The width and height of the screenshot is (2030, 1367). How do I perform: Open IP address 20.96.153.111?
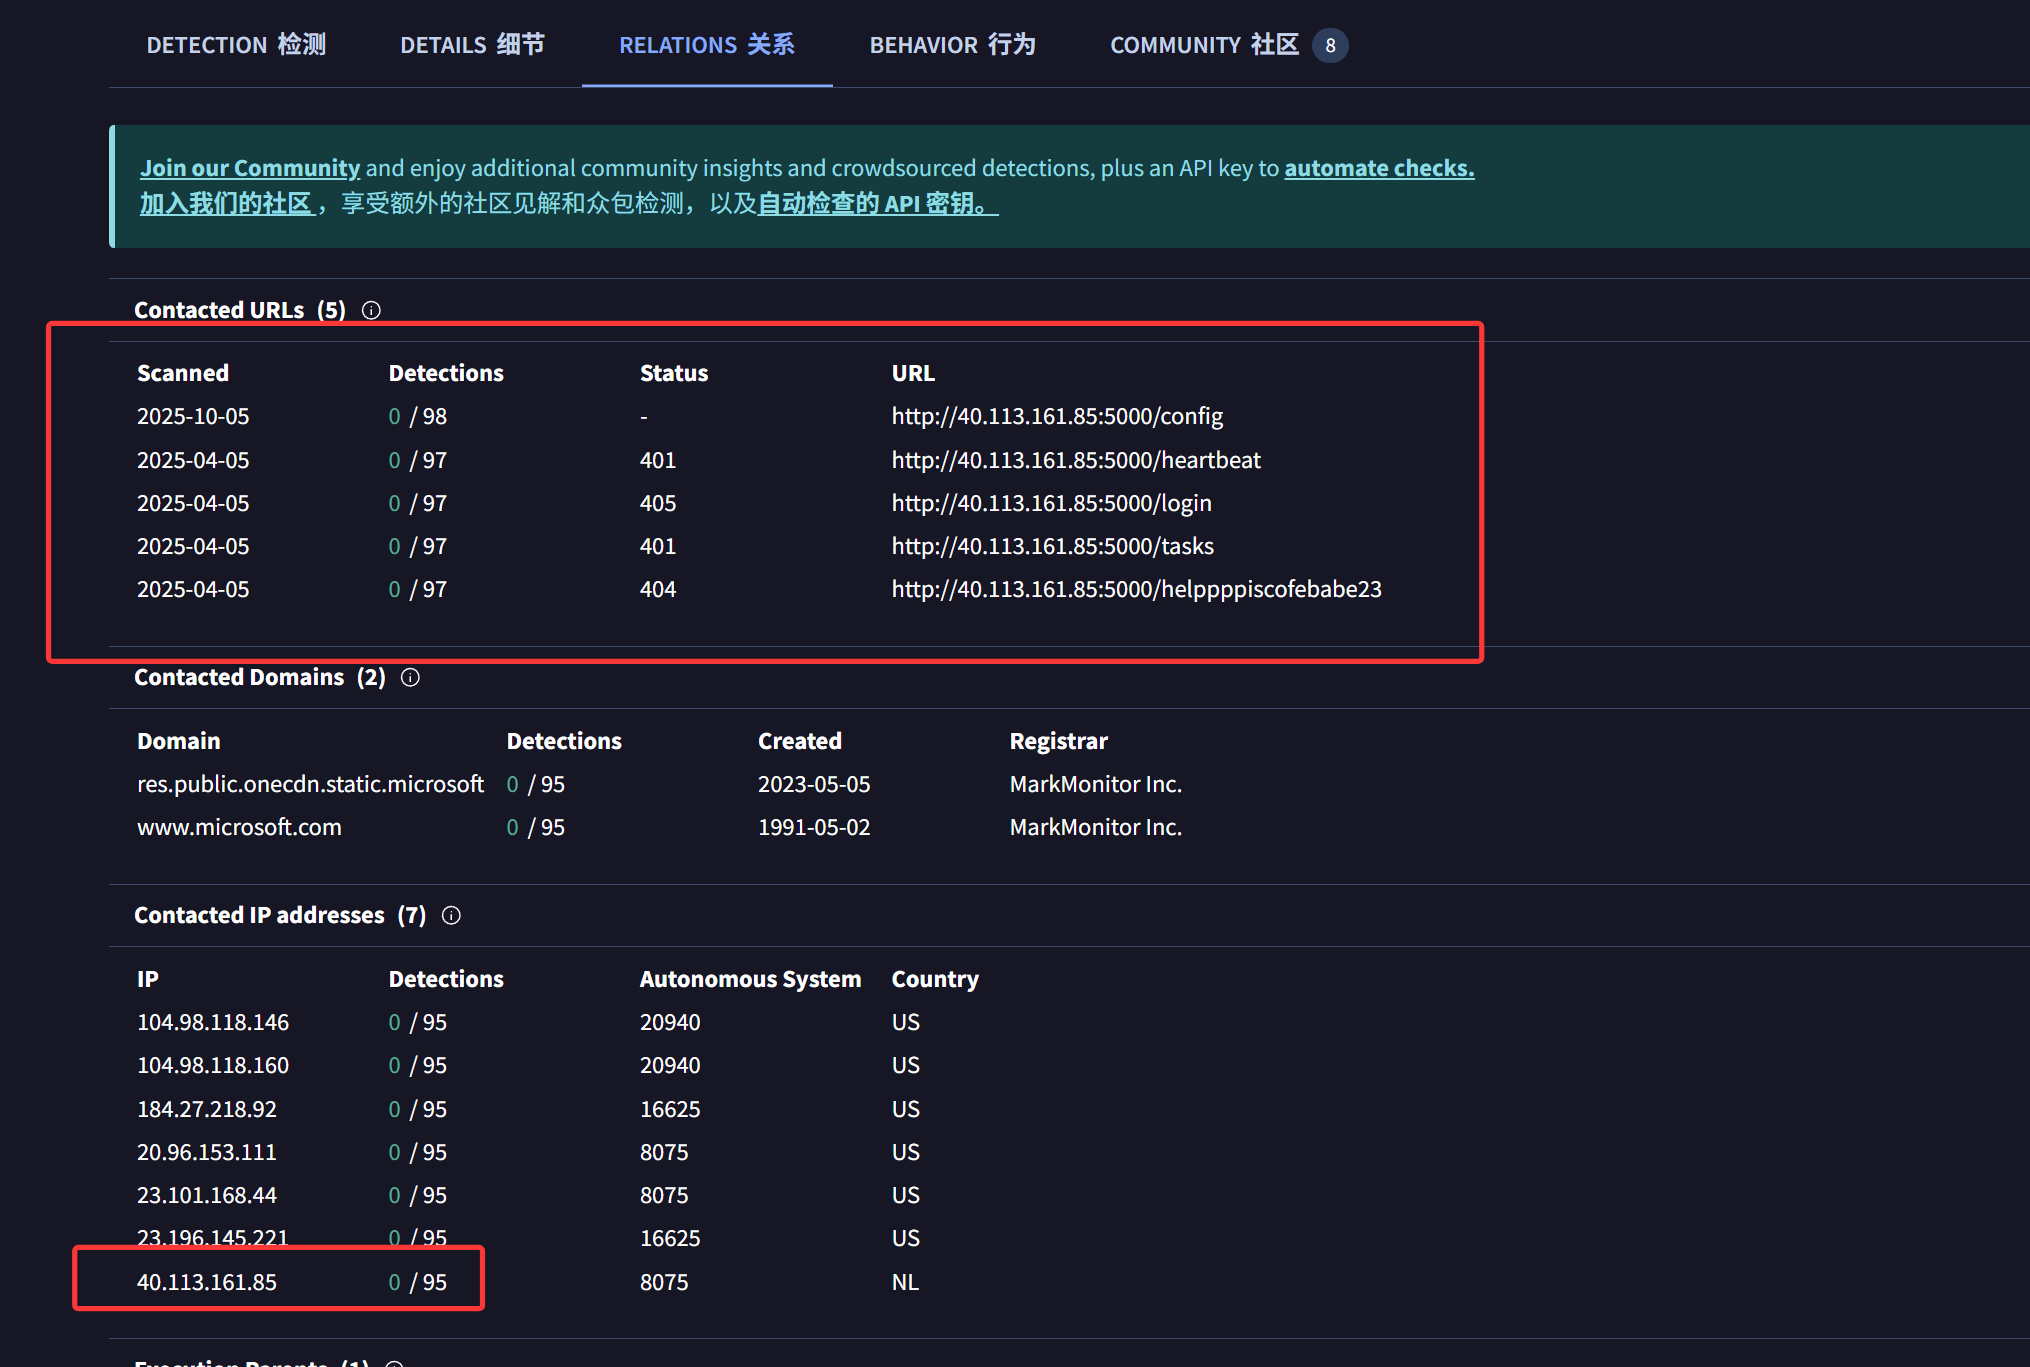point(206,1152)
